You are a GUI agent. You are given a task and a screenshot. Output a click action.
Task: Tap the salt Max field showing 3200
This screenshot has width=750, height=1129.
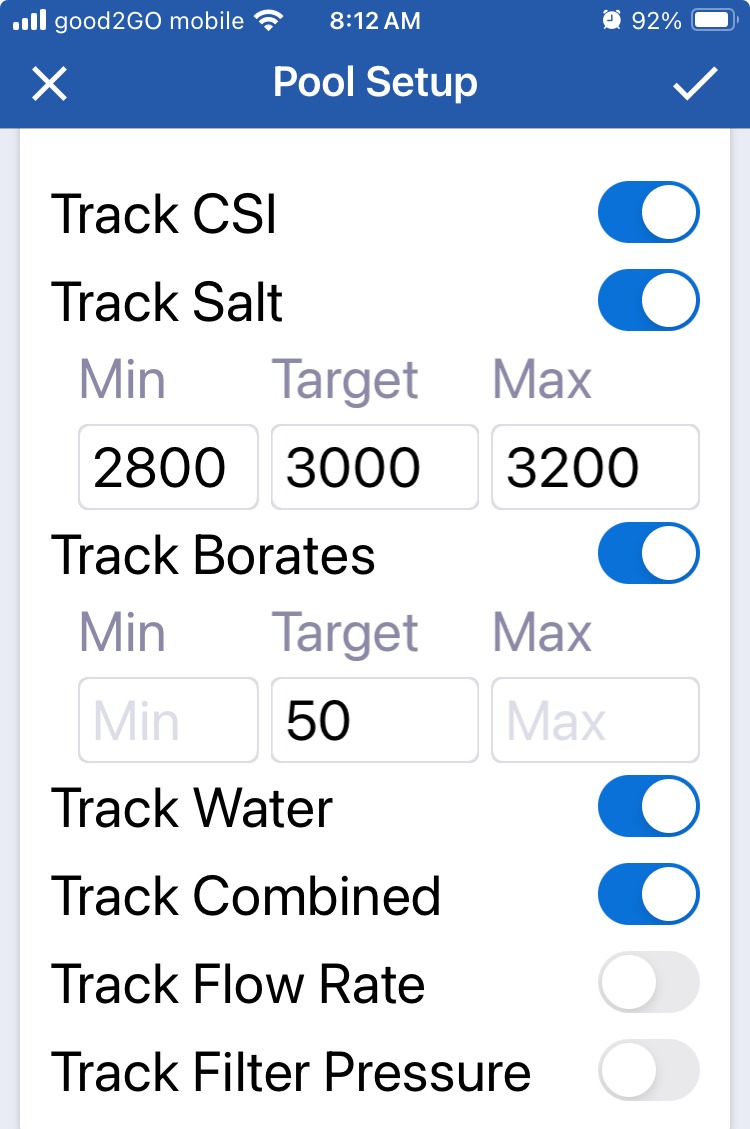(x=595, y=467)
